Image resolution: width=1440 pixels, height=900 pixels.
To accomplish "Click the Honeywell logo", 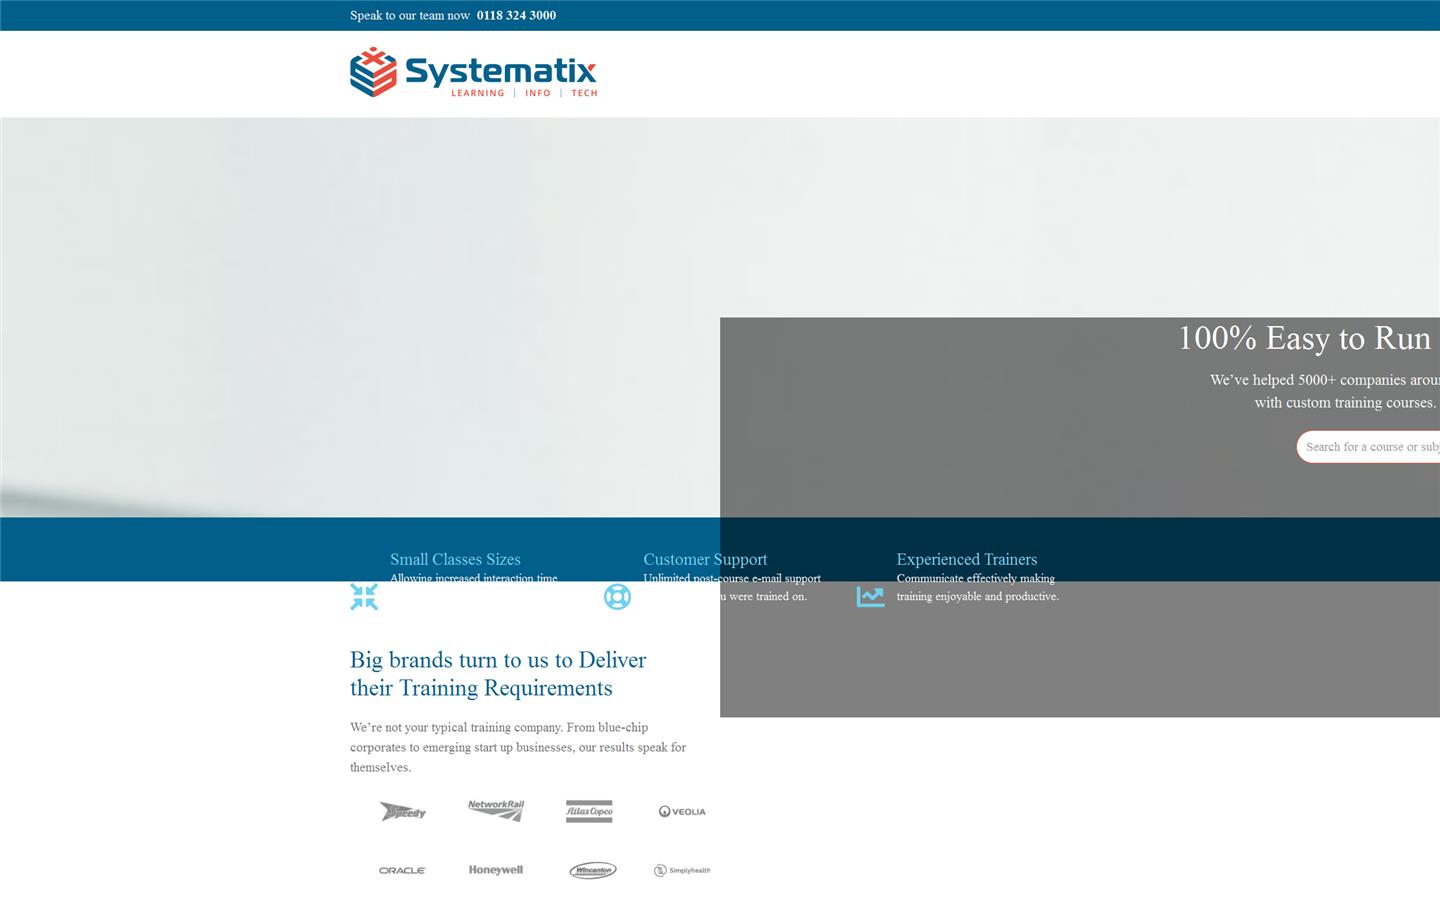I will point(496,870).
